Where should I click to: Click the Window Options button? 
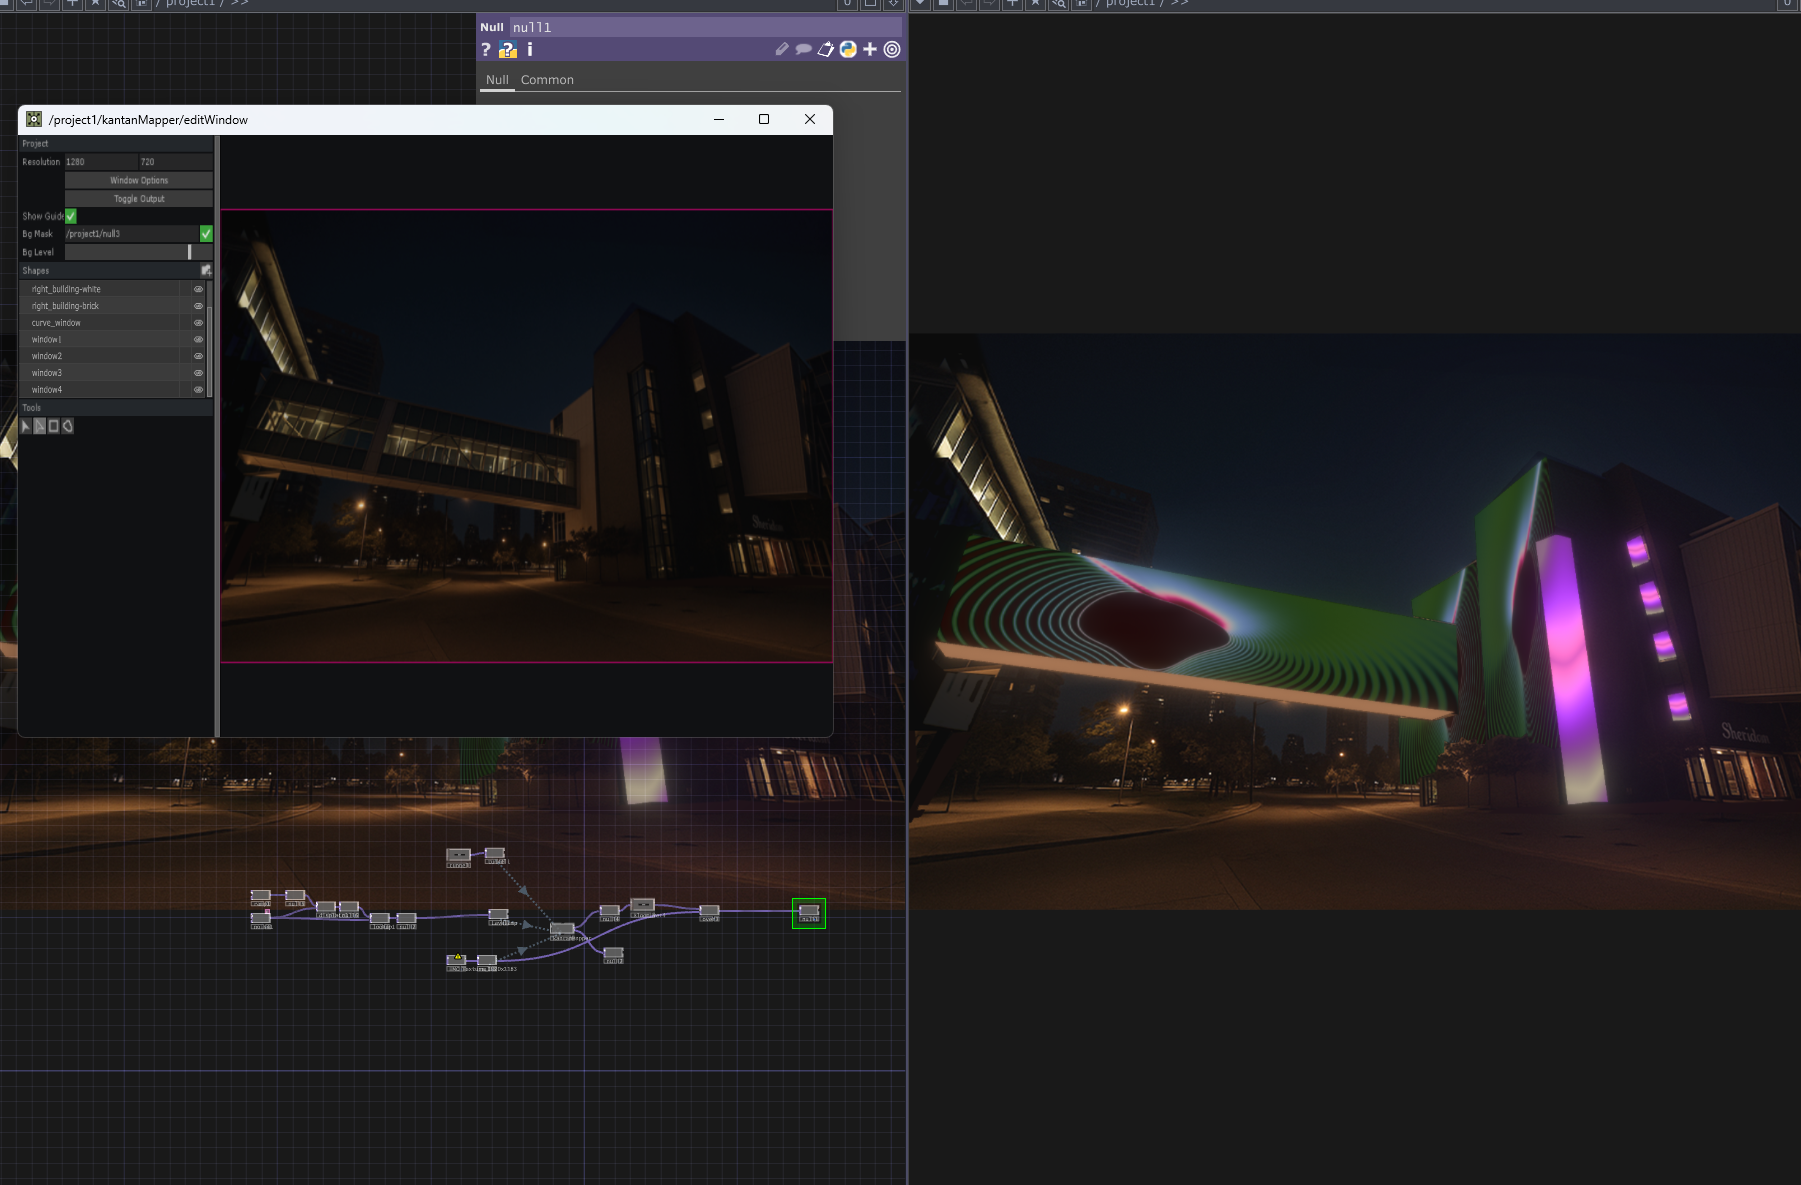138,180
